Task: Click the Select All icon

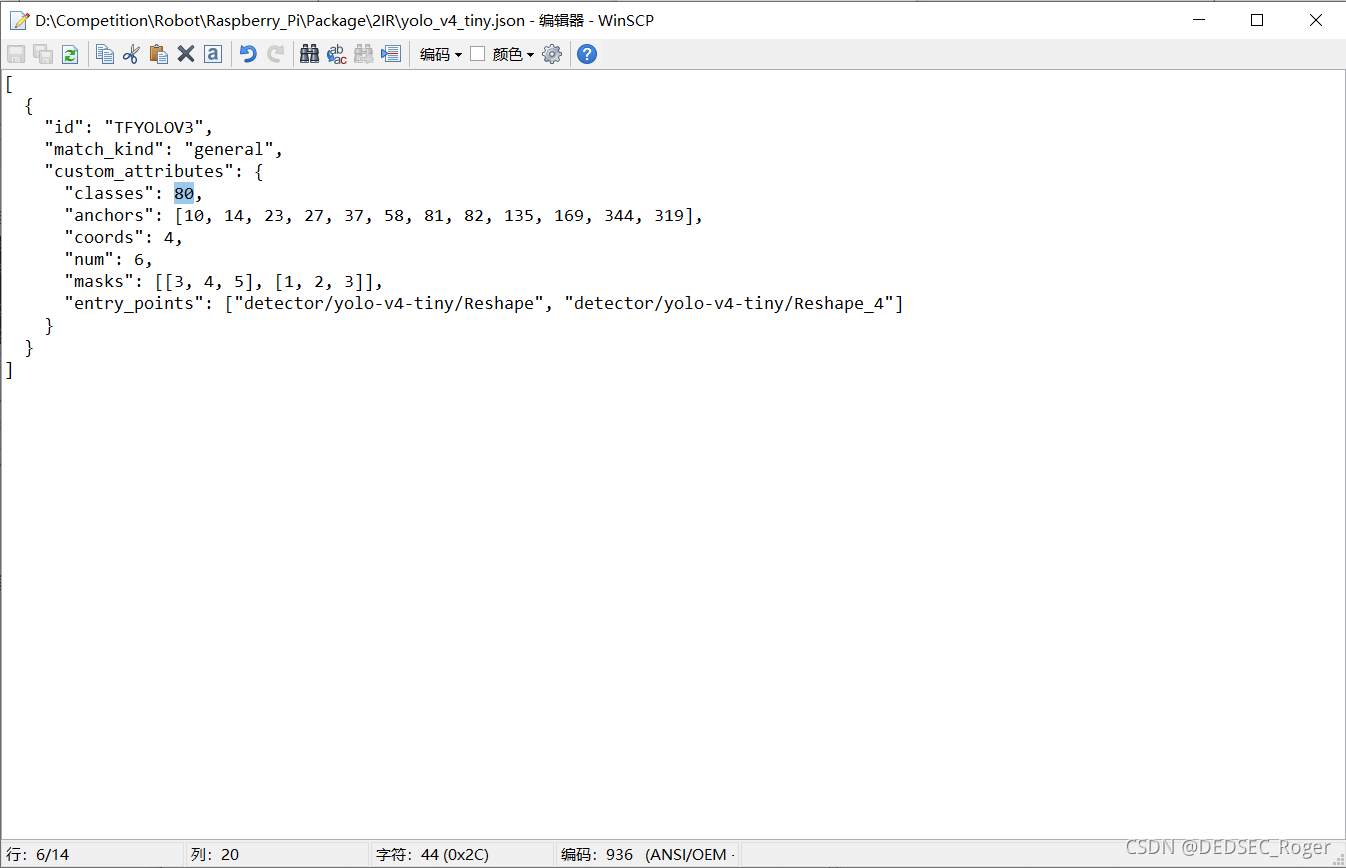Action: point(212,54)
